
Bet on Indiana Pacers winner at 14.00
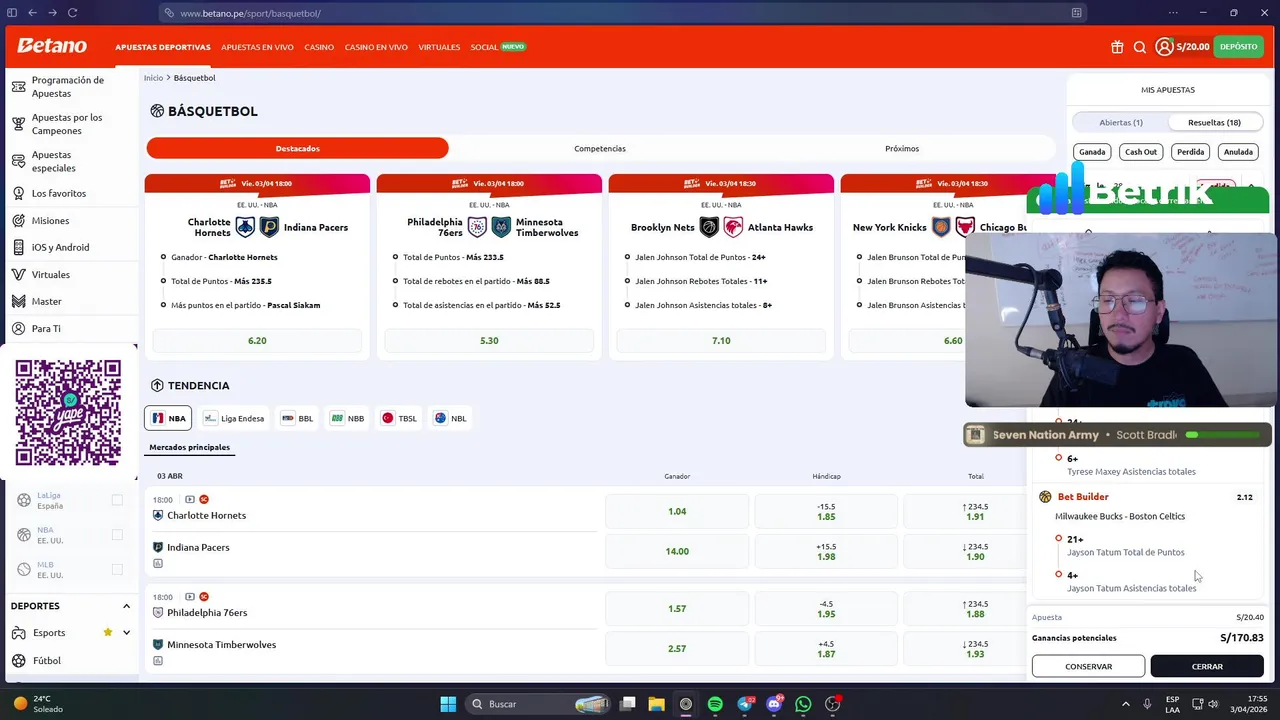click(x=677, y=551)
